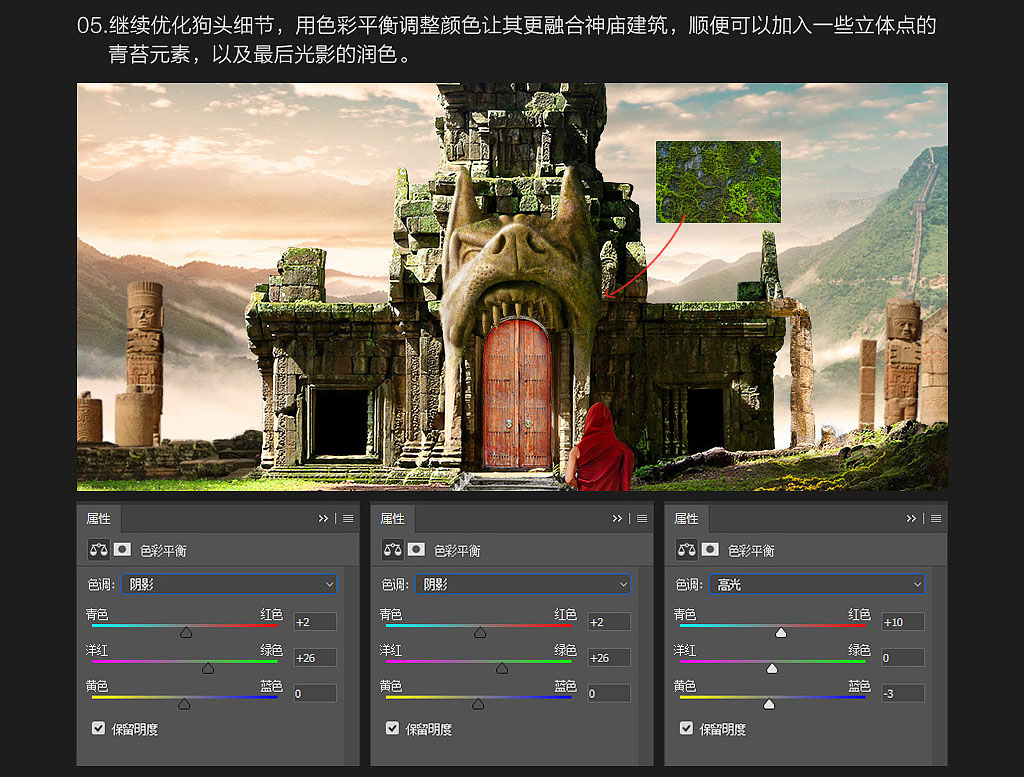The height and width of the screenshot is (777, 1024).
Task: Collapse middle panel with double-arrow icon
Action: [616, 518]
